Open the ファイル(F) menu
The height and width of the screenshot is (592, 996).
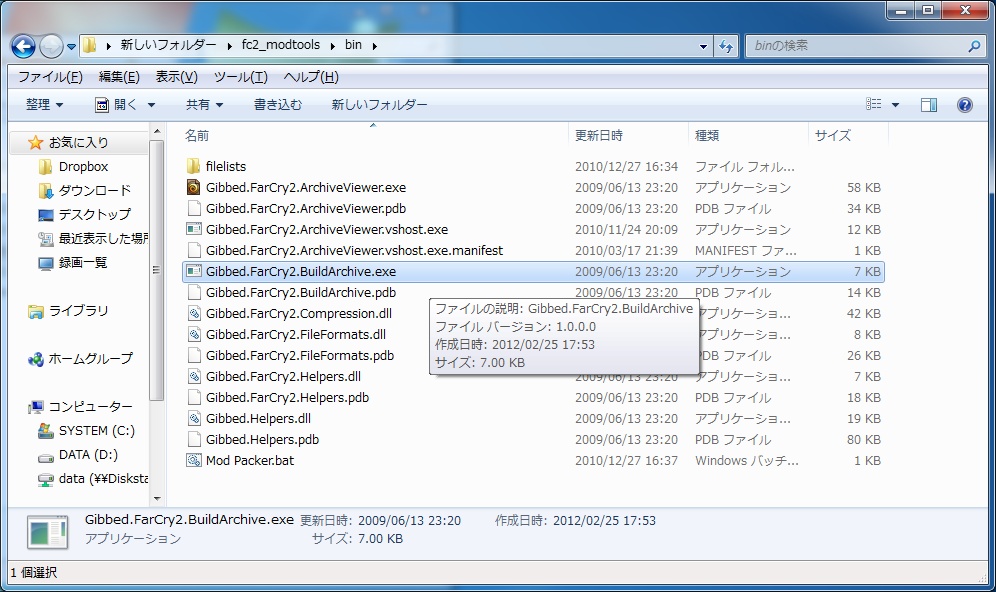(x=50, y=77)
